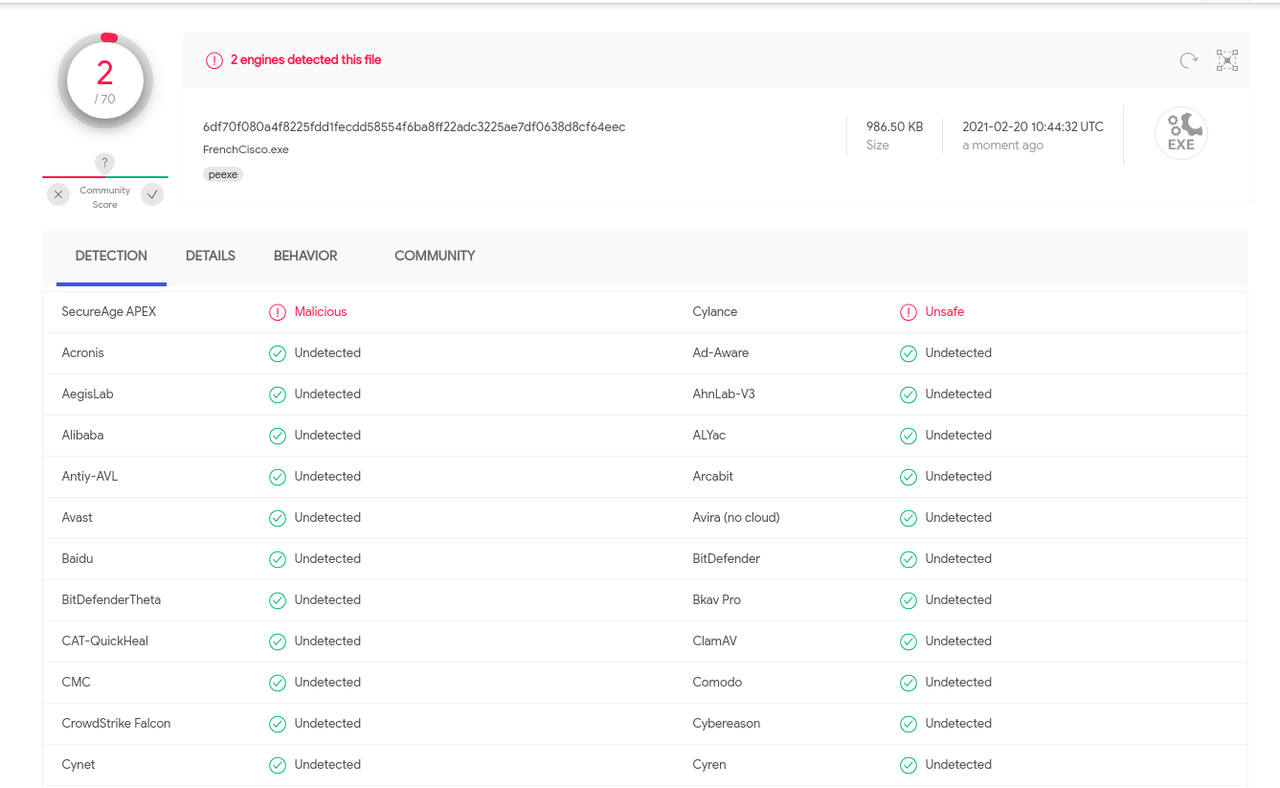
Task: Click the Unsafe result for Cylance
Action: pyautogui.click(x=945, y=312)
